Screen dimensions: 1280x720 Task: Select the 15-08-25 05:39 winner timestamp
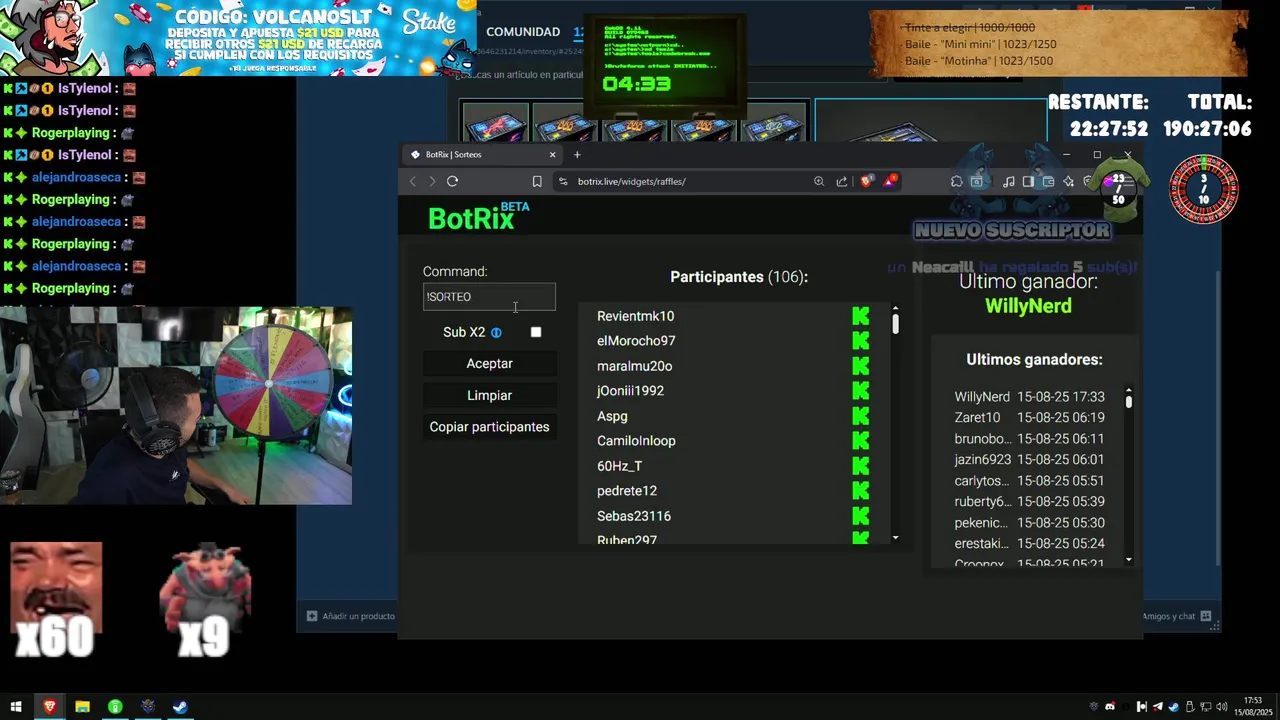[1061, 502]
